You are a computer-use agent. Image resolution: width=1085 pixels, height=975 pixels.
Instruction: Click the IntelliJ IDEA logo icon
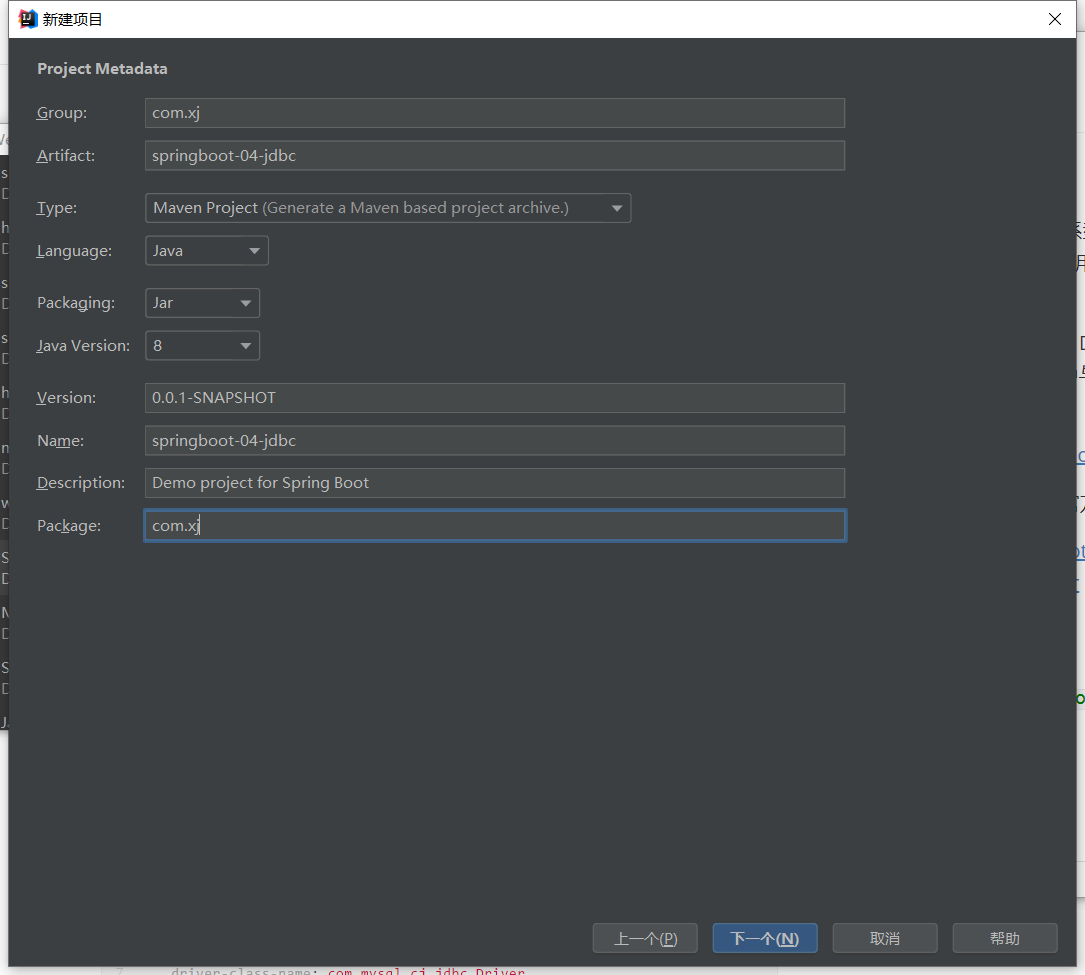point(28,19)
